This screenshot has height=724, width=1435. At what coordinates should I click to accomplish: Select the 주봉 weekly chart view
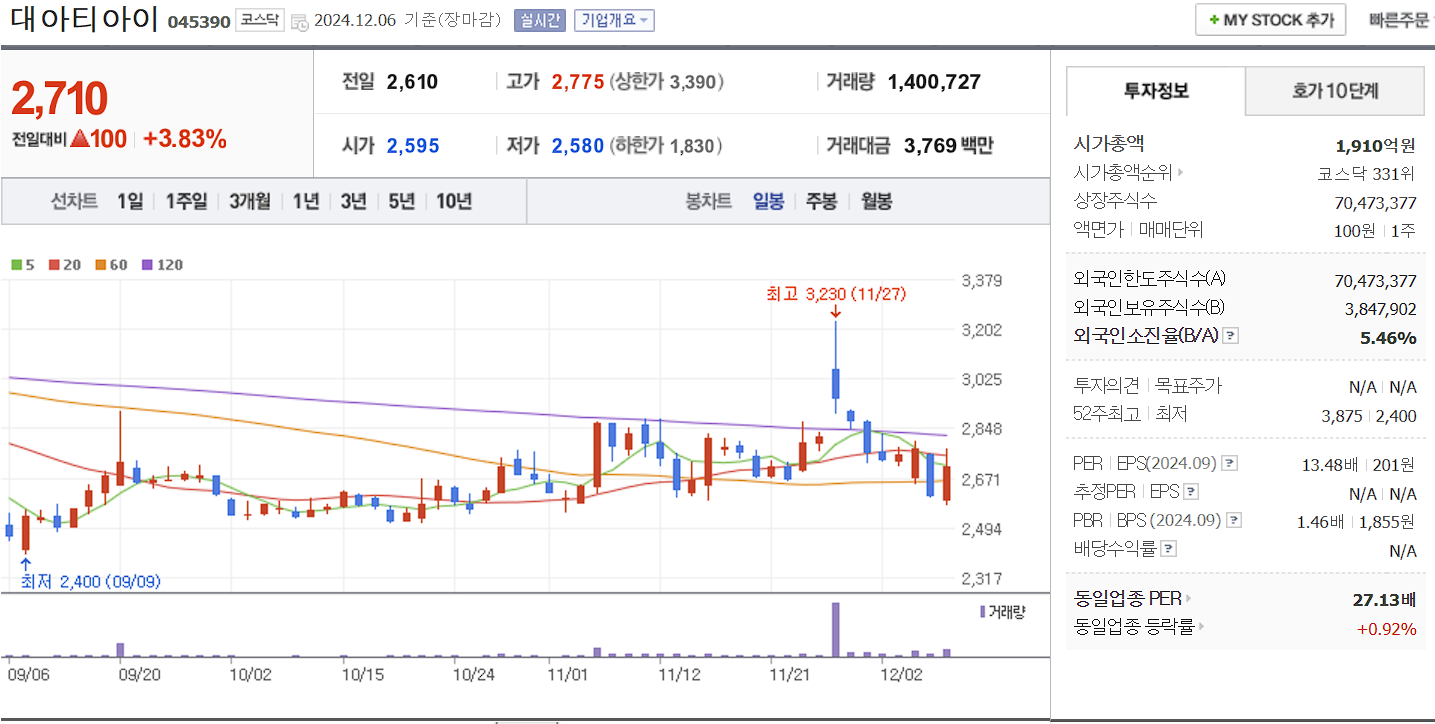(822, 201)
